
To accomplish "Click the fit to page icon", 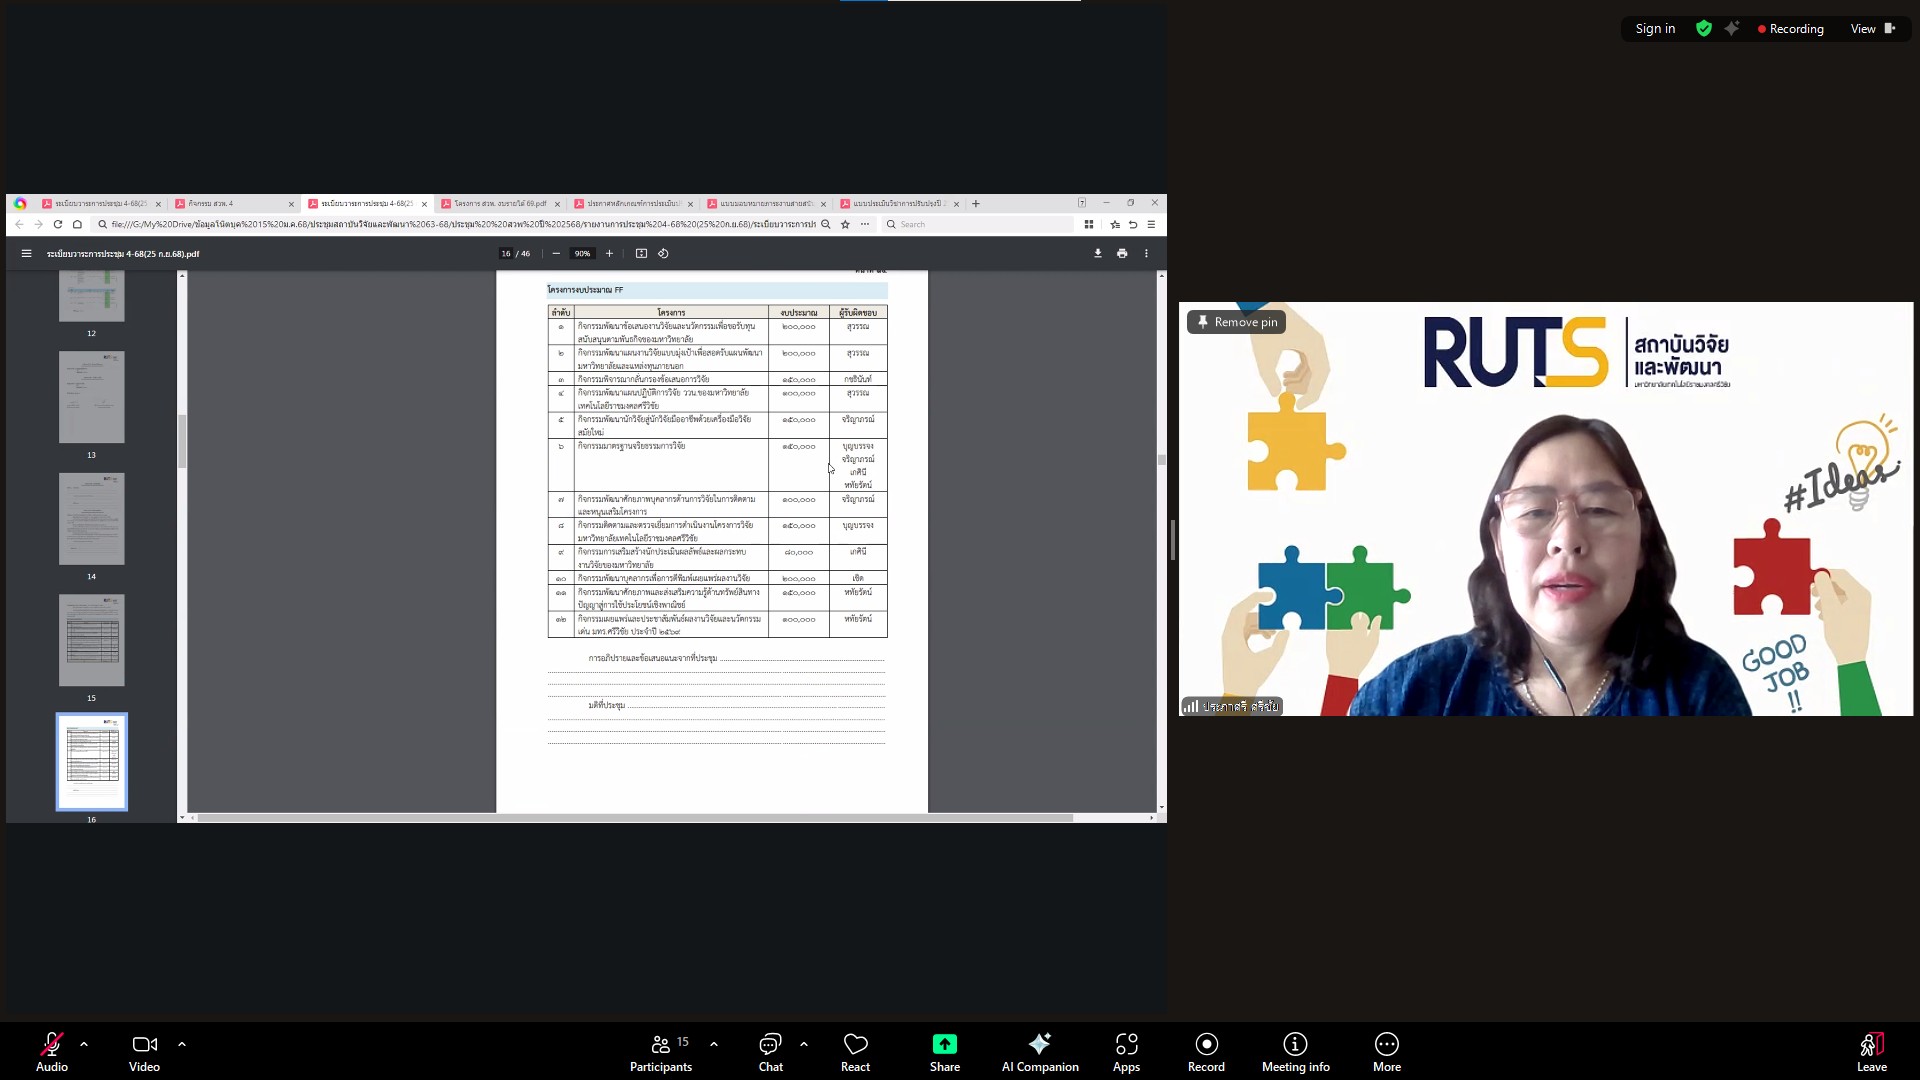I will (641, 254).
